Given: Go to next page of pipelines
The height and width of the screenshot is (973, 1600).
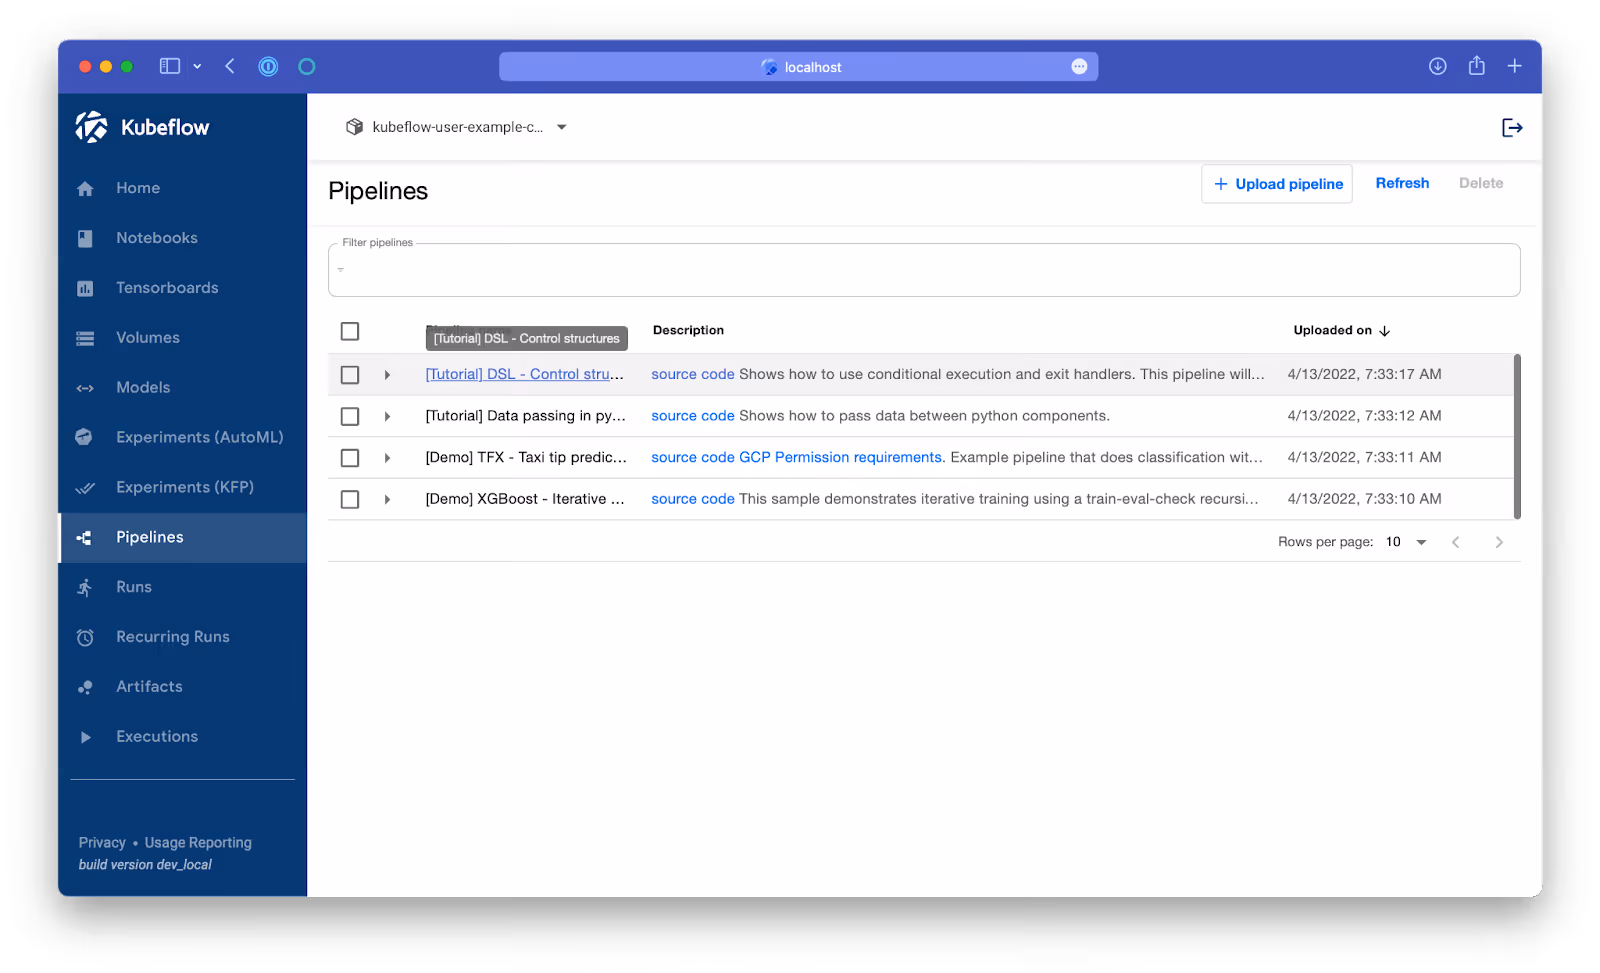Looking at the screenshot, I should pyautogui.click(x=1499, y=542).
